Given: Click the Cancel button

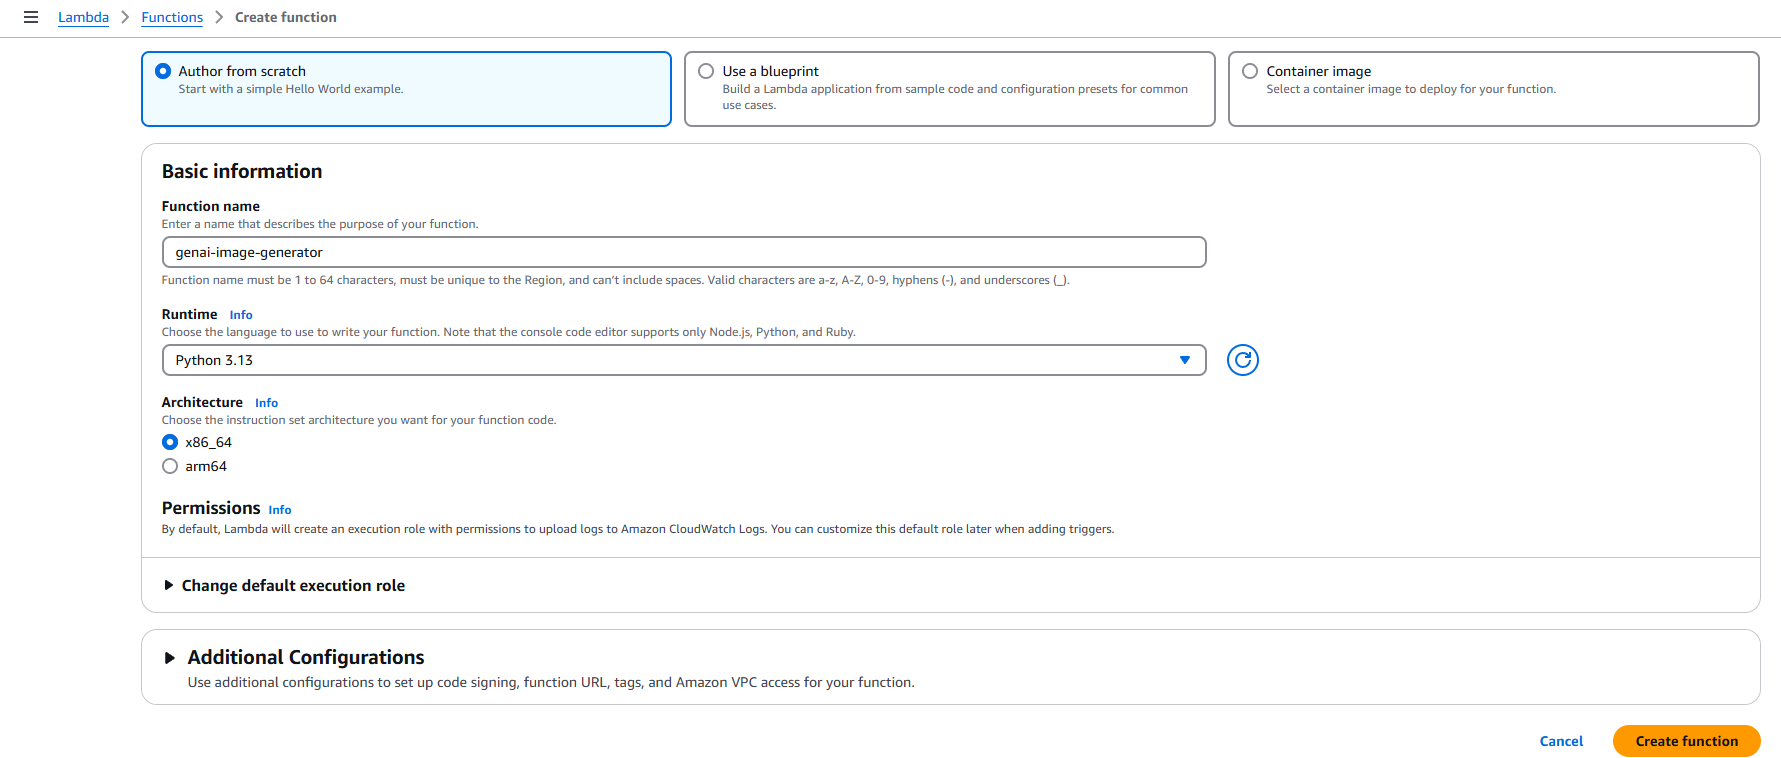Looking at the screenshot, I should coord(1561,741).
